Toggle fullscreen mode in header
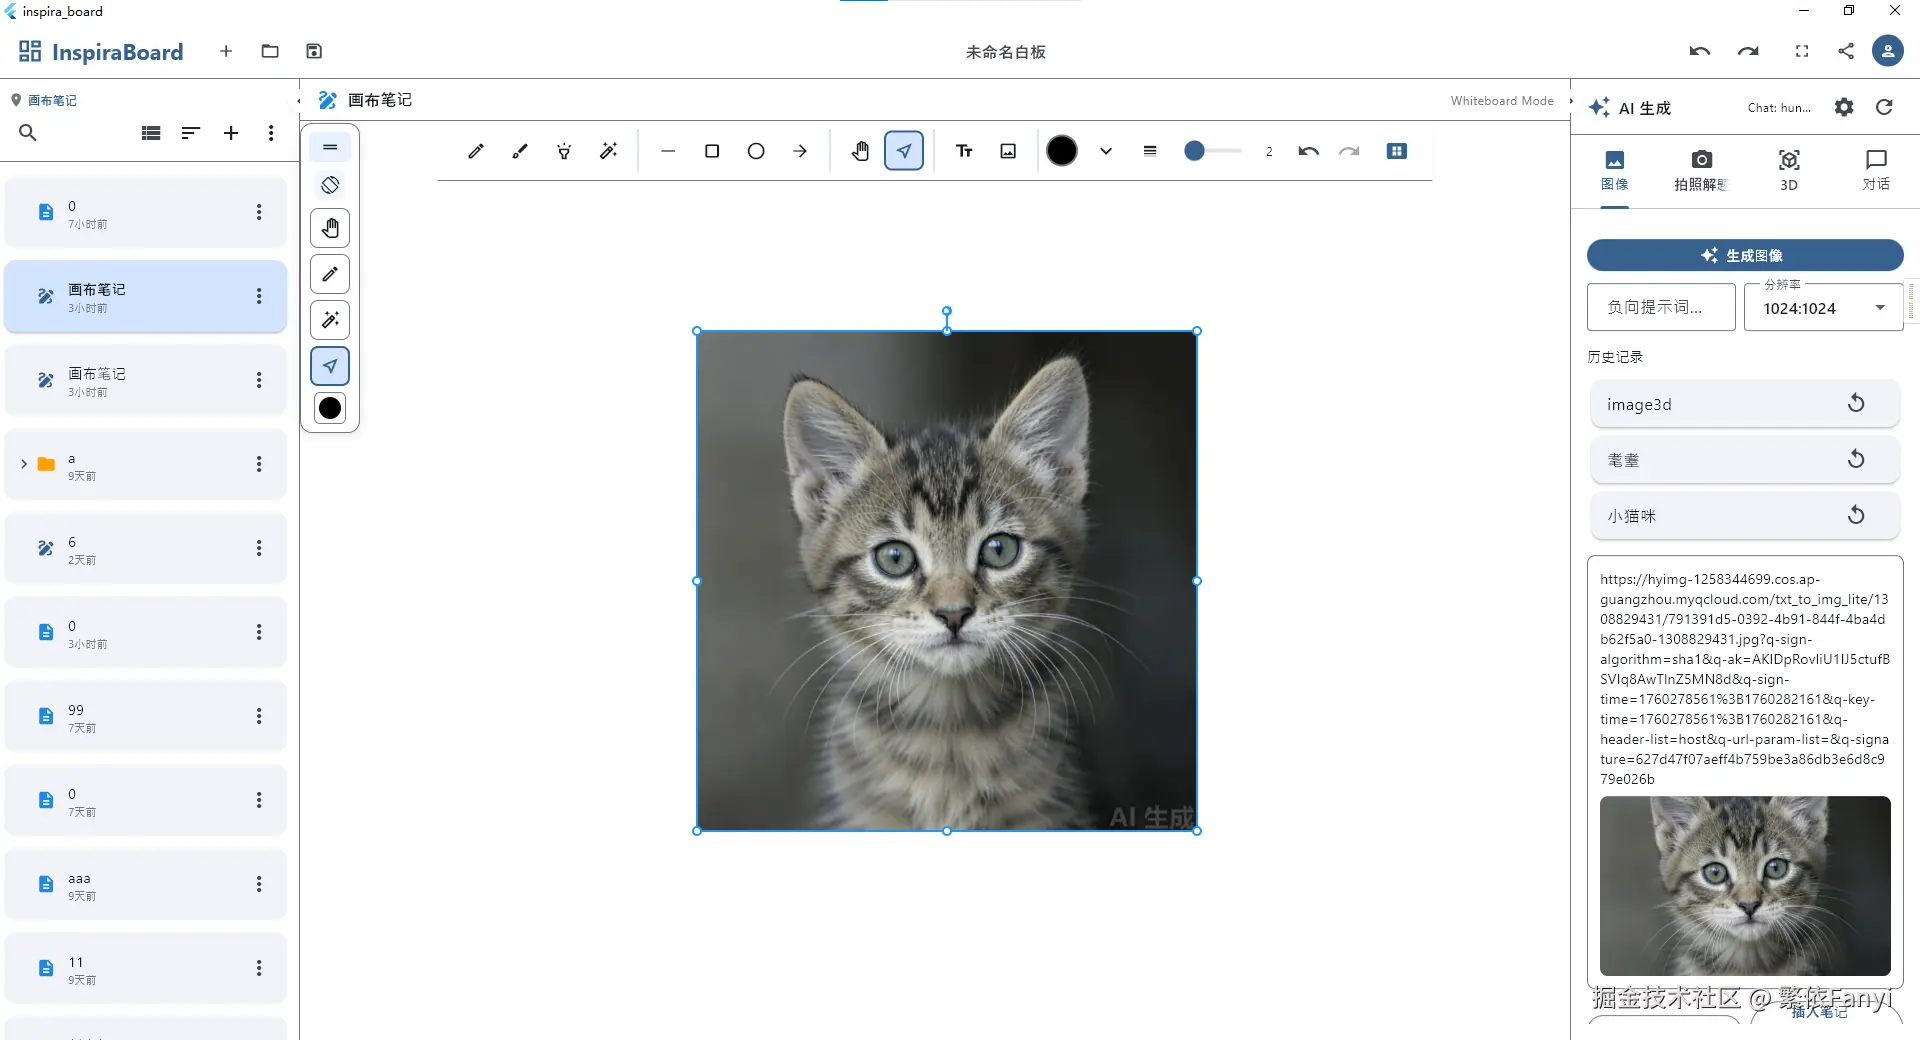This screenshot has height=1040, width=1920. point(1802,51)
